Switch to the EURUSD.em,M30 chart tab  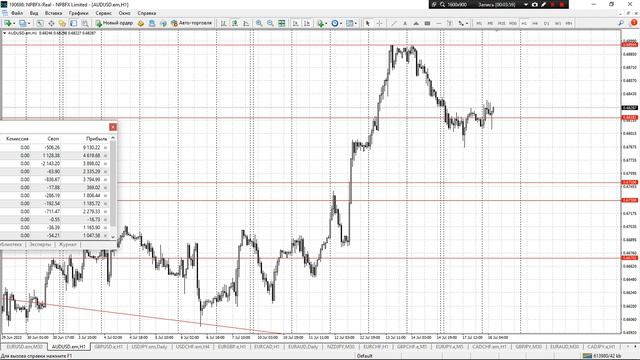(24, 347)
